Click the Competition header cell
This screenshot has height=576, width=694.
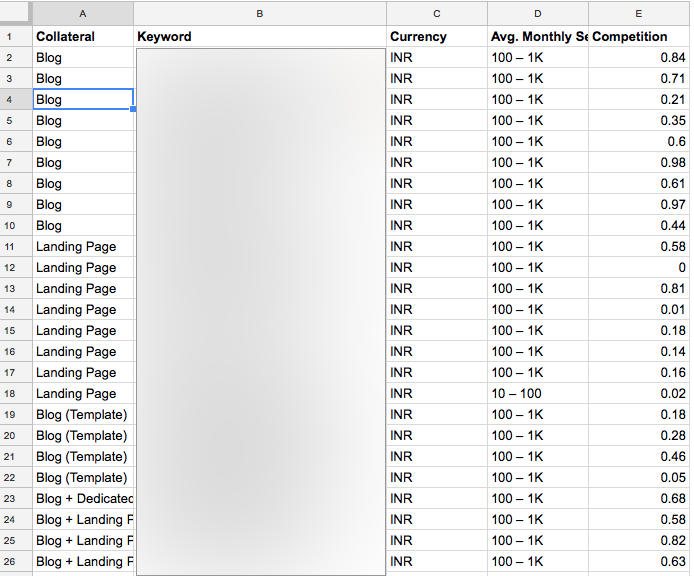[639, 37]
